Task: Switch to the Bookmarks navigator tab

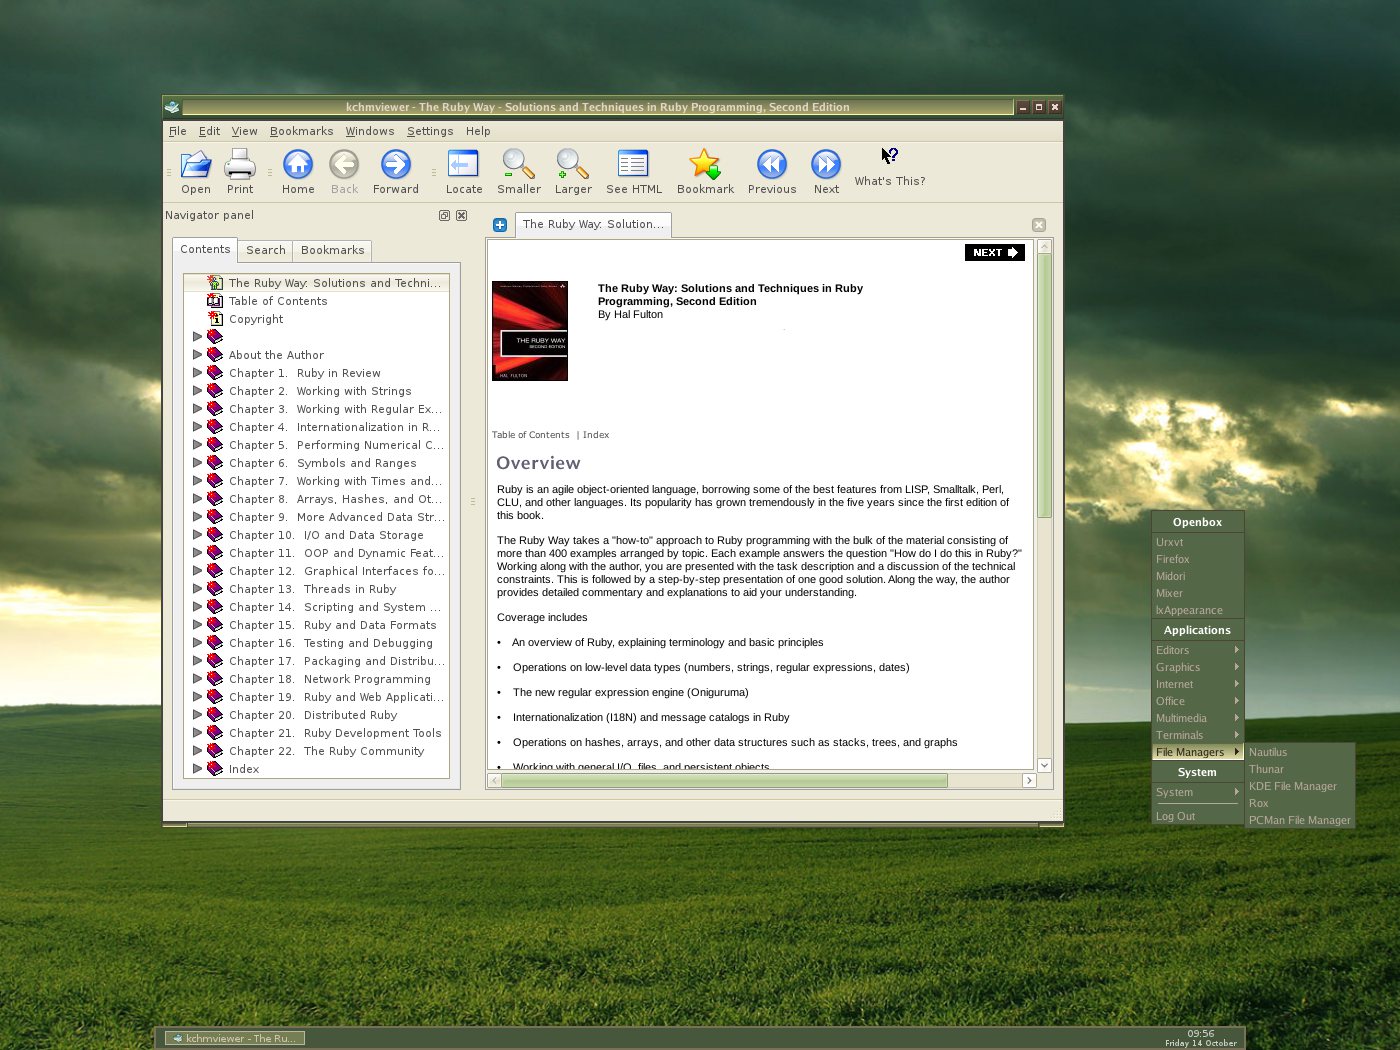Action: [332, 251]
